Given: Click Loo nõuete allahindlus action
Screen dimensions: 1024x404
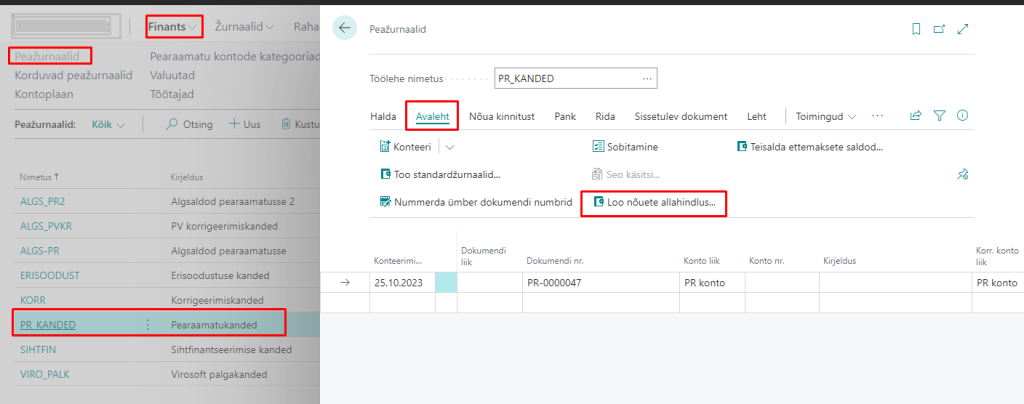Looking at the screenshot, I should coord(654,202).
